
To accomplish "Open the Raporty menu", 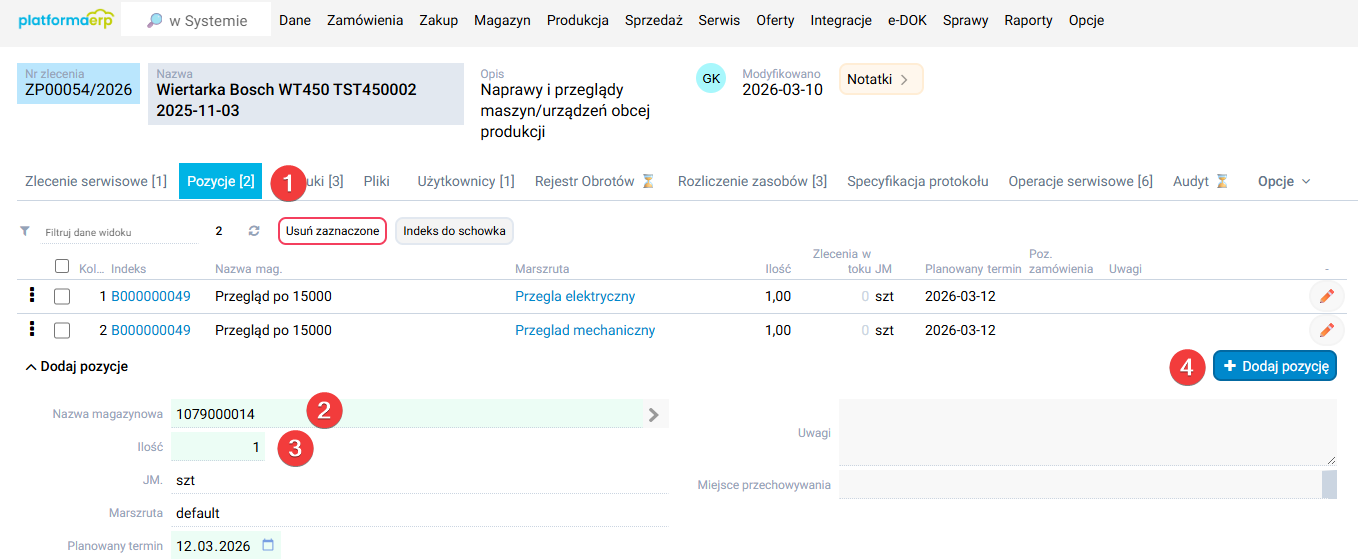I will pyautogui.click(x=1028, y=20).
